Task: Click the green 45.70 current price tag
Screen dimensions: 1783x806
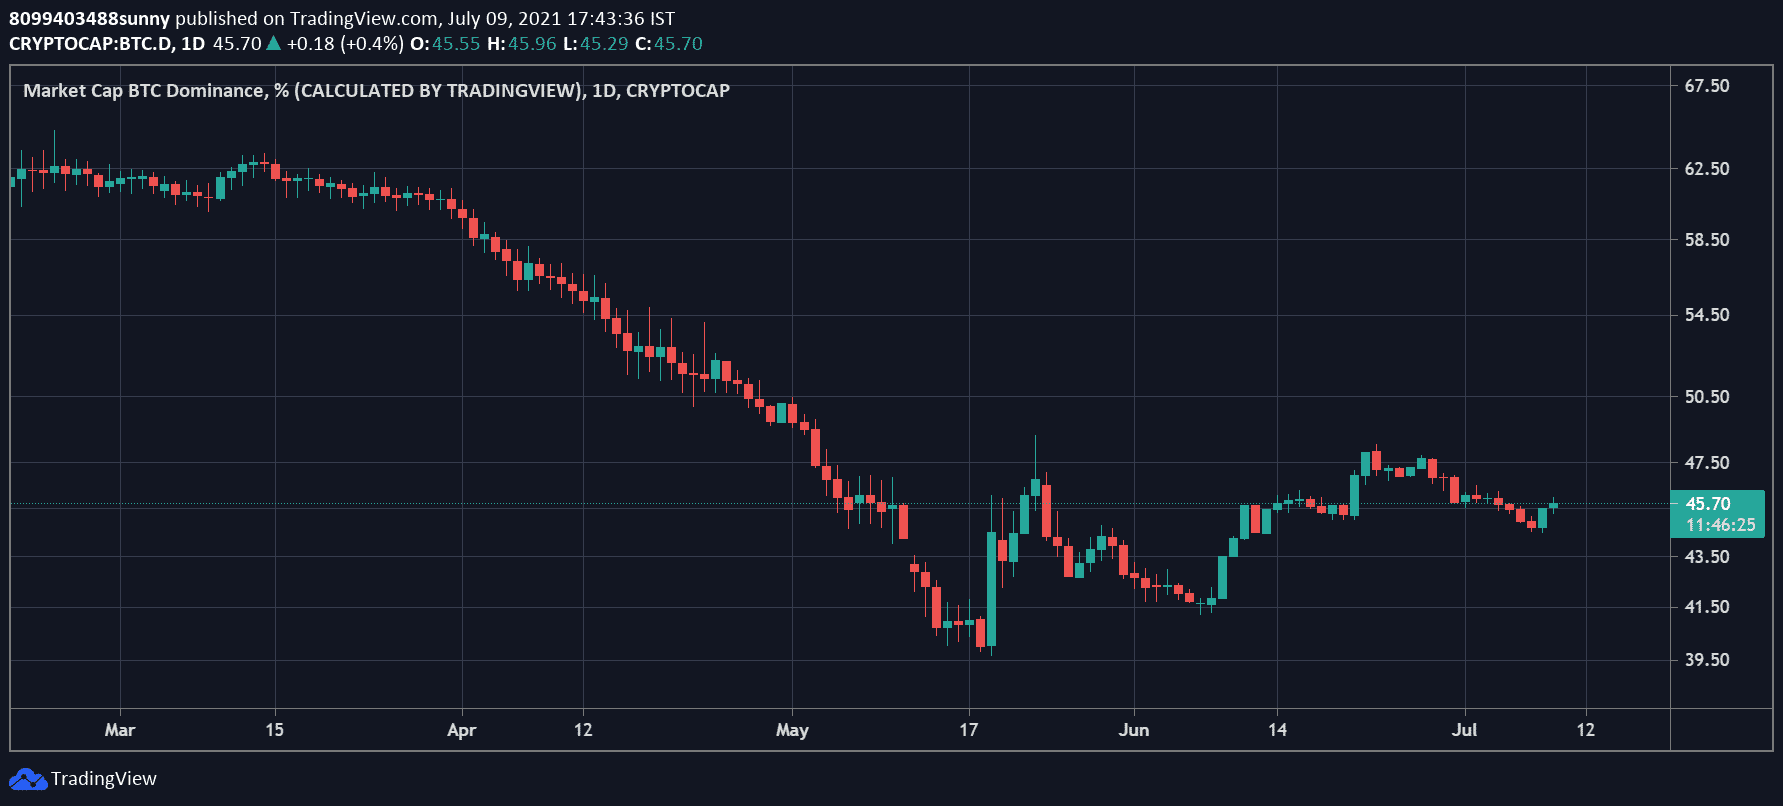Action: [1707, 504]
